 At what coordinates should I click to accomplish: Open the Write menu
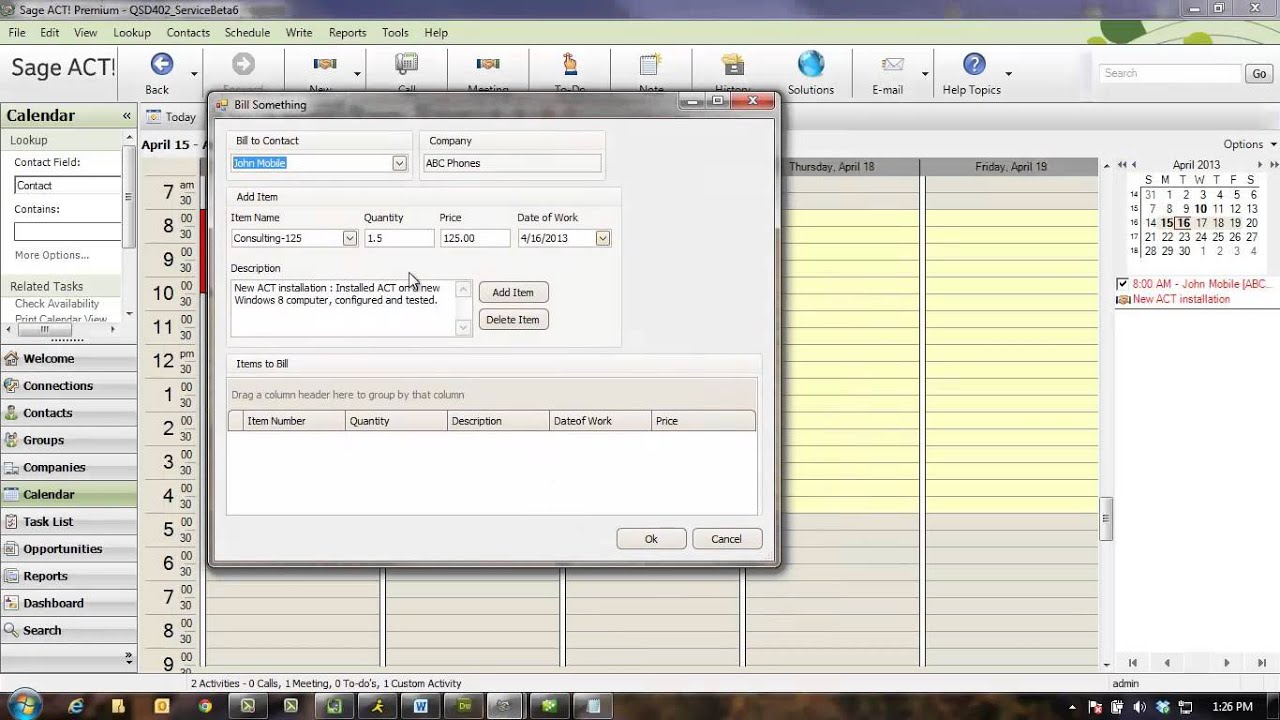tap(299, 32)
